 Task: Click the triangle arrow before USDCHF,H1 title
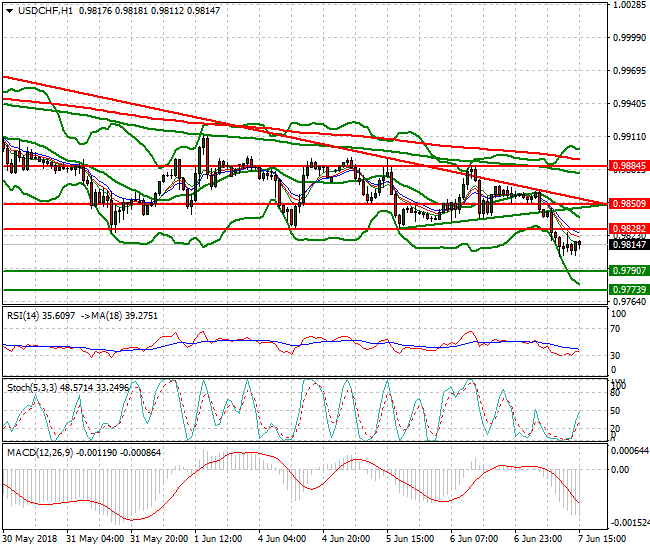(x=10, y=11)
